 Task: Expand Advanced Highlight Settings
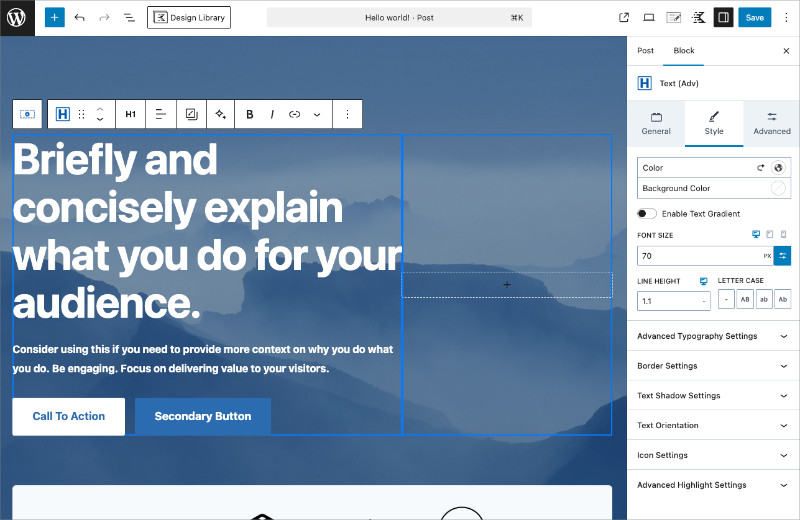point(713,485)
